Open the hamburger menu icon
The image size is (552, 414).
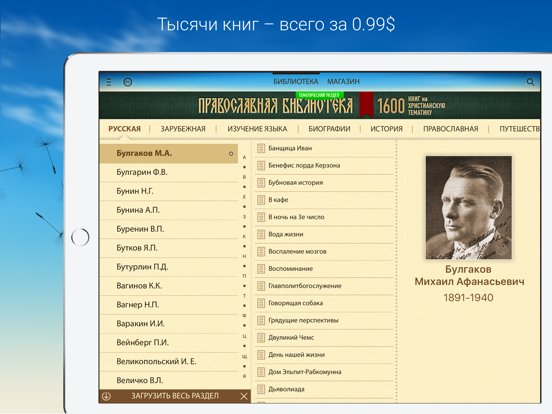click(109, 82)
